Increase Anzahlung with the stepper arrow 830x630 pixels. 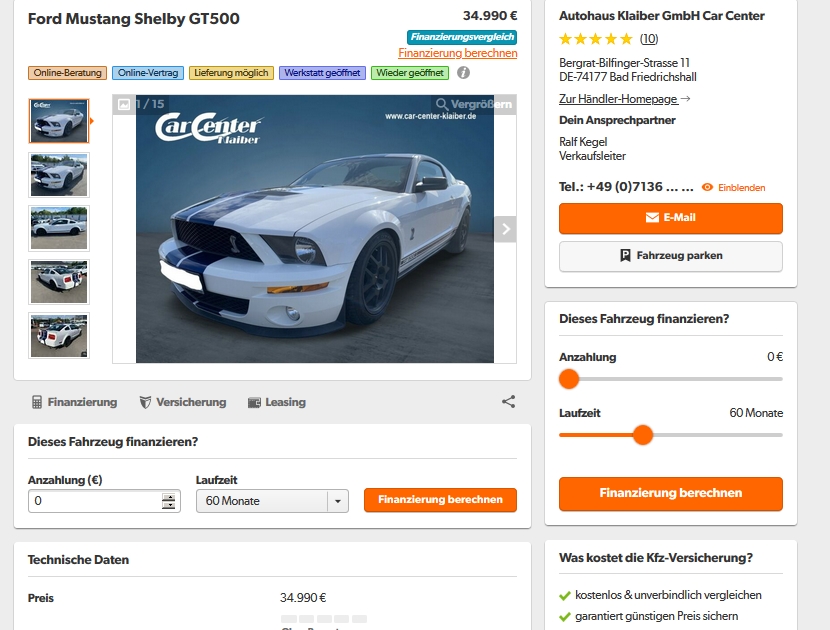[x=169, y=496]
